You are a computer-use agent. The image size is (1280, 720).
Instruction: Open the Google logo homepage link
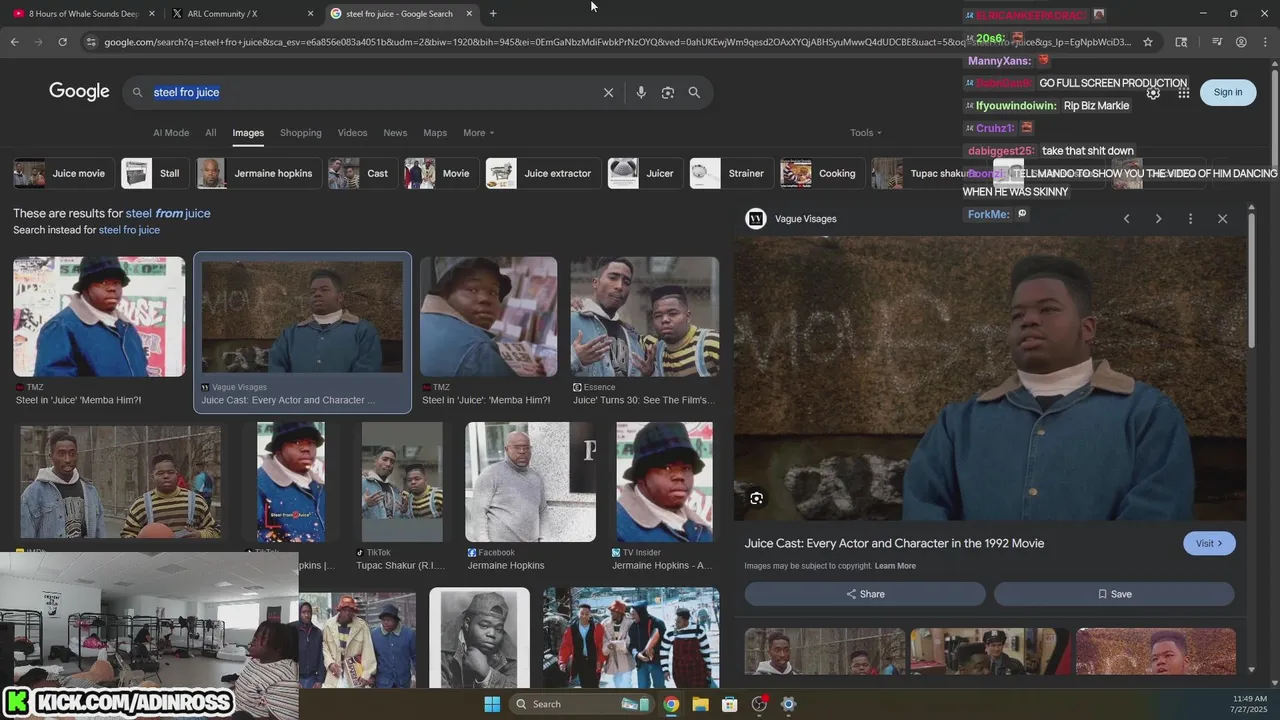point(79,92)
